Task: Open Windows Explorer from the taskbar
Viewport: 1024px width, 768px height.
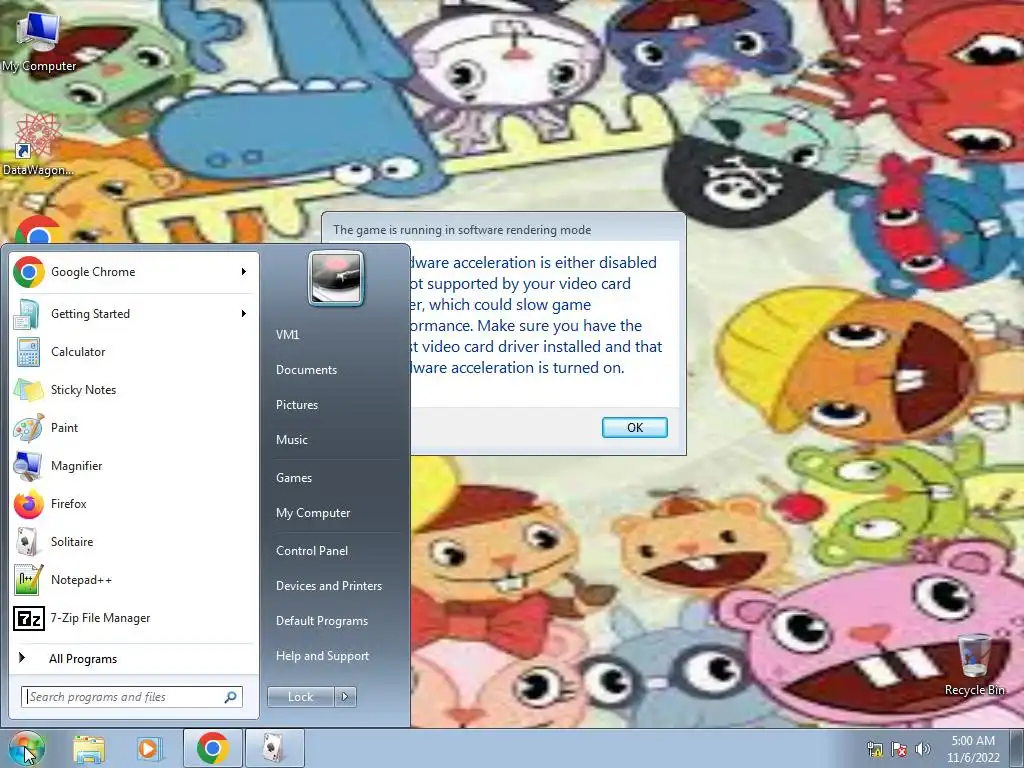Action: (x=89, y=748)
